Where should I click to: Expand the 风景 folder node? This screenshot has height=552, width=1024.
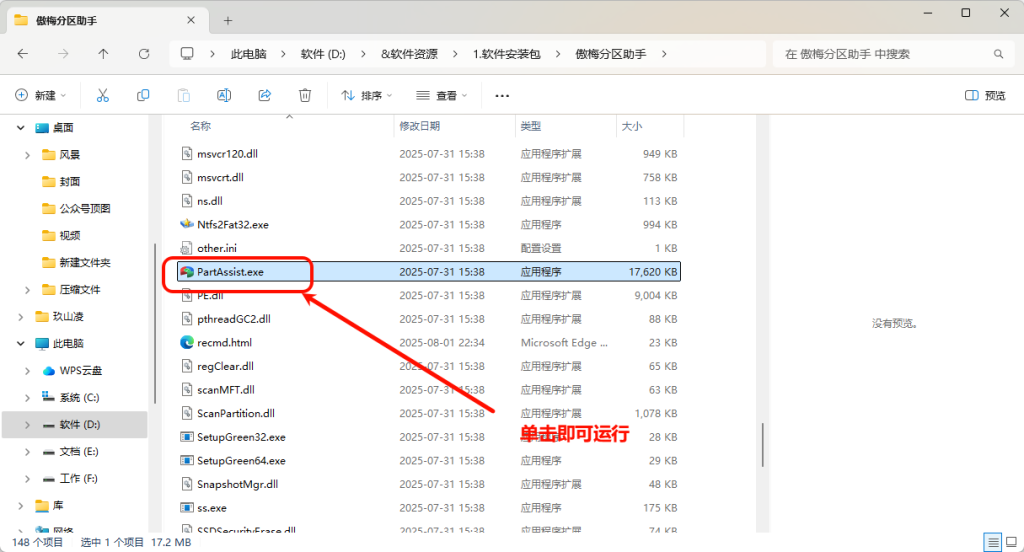(27, 155)
